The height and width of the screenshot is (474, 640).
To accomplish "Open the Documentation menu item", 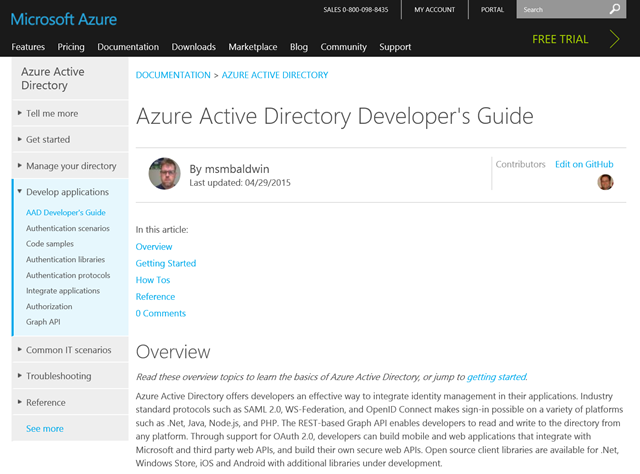I will 128,47.
